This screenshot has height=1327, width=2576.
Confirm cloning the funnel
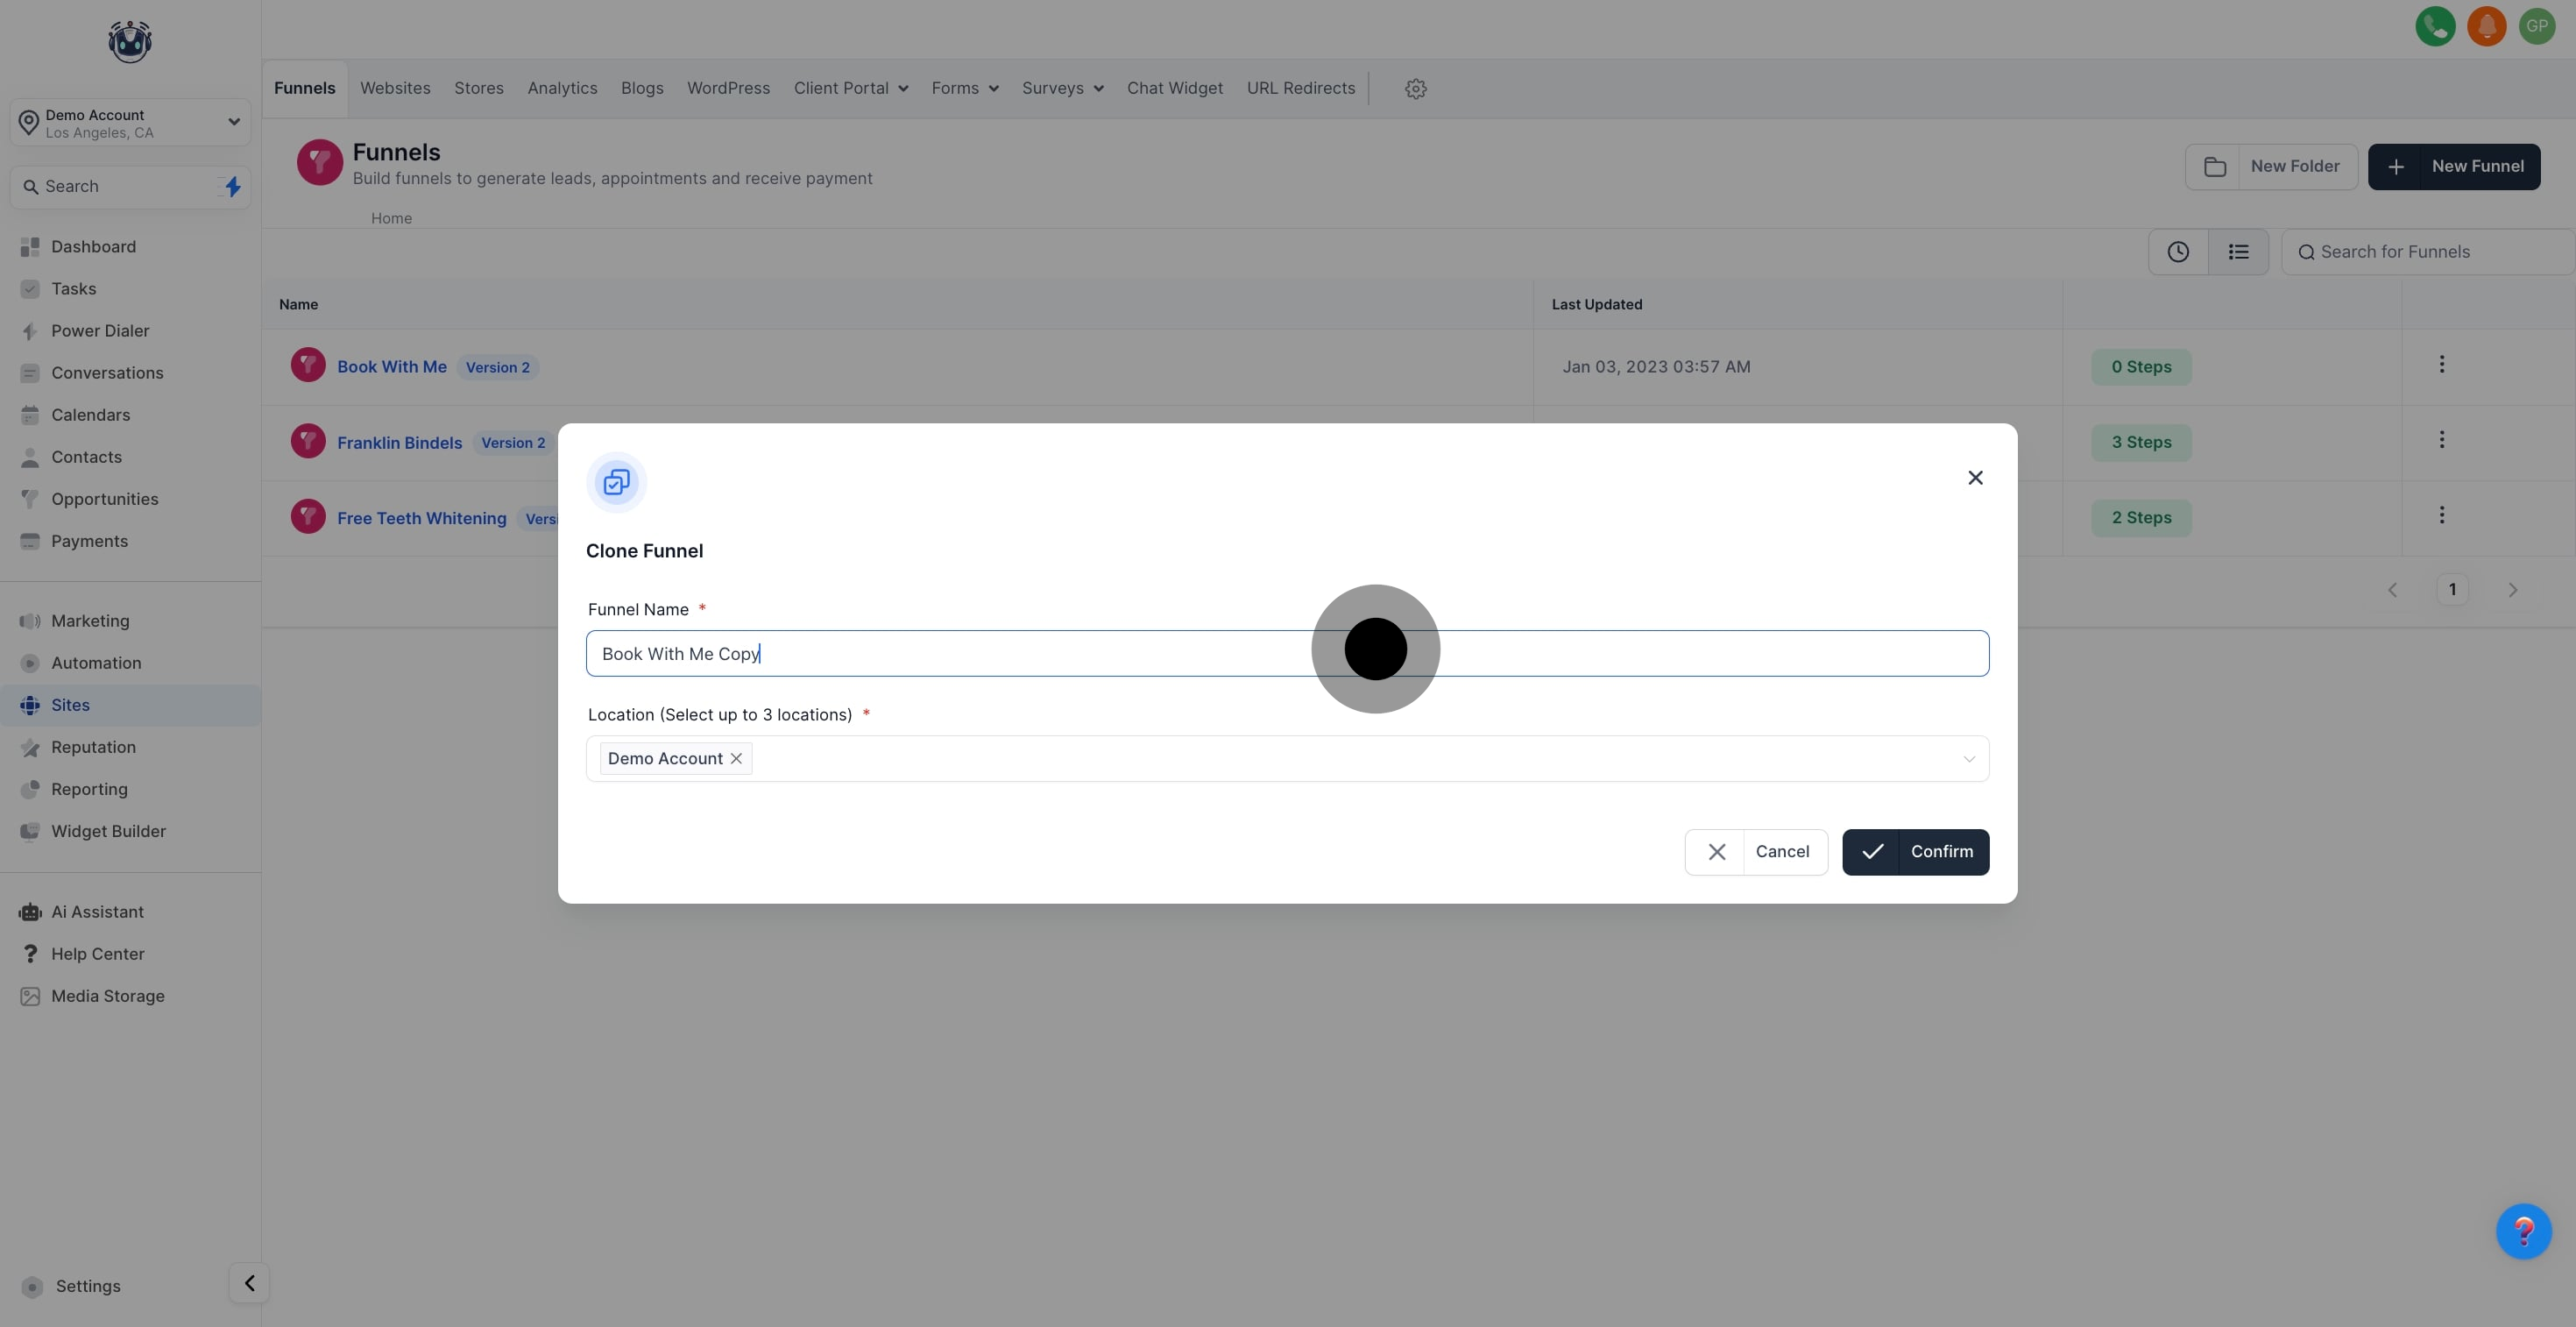[1915, 852]
